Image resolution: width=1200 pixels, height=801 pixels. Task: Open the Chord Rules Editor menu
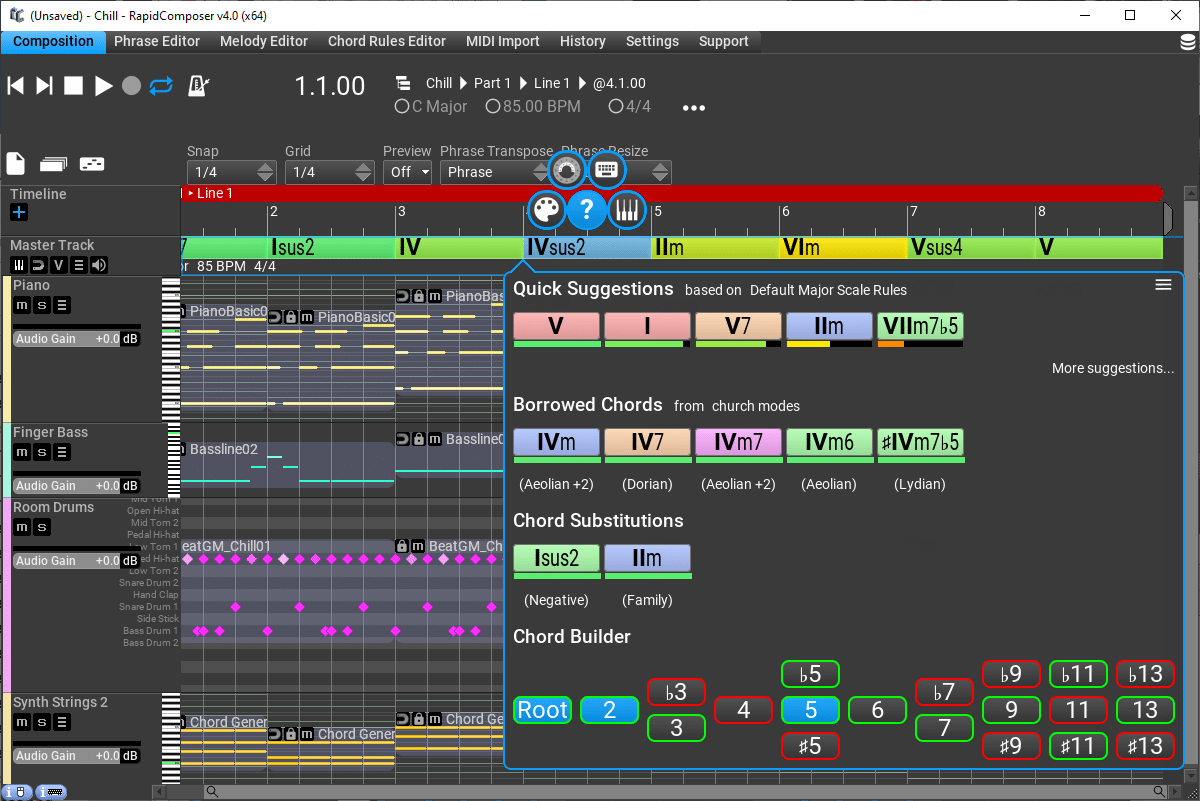[x=386, y=41]
